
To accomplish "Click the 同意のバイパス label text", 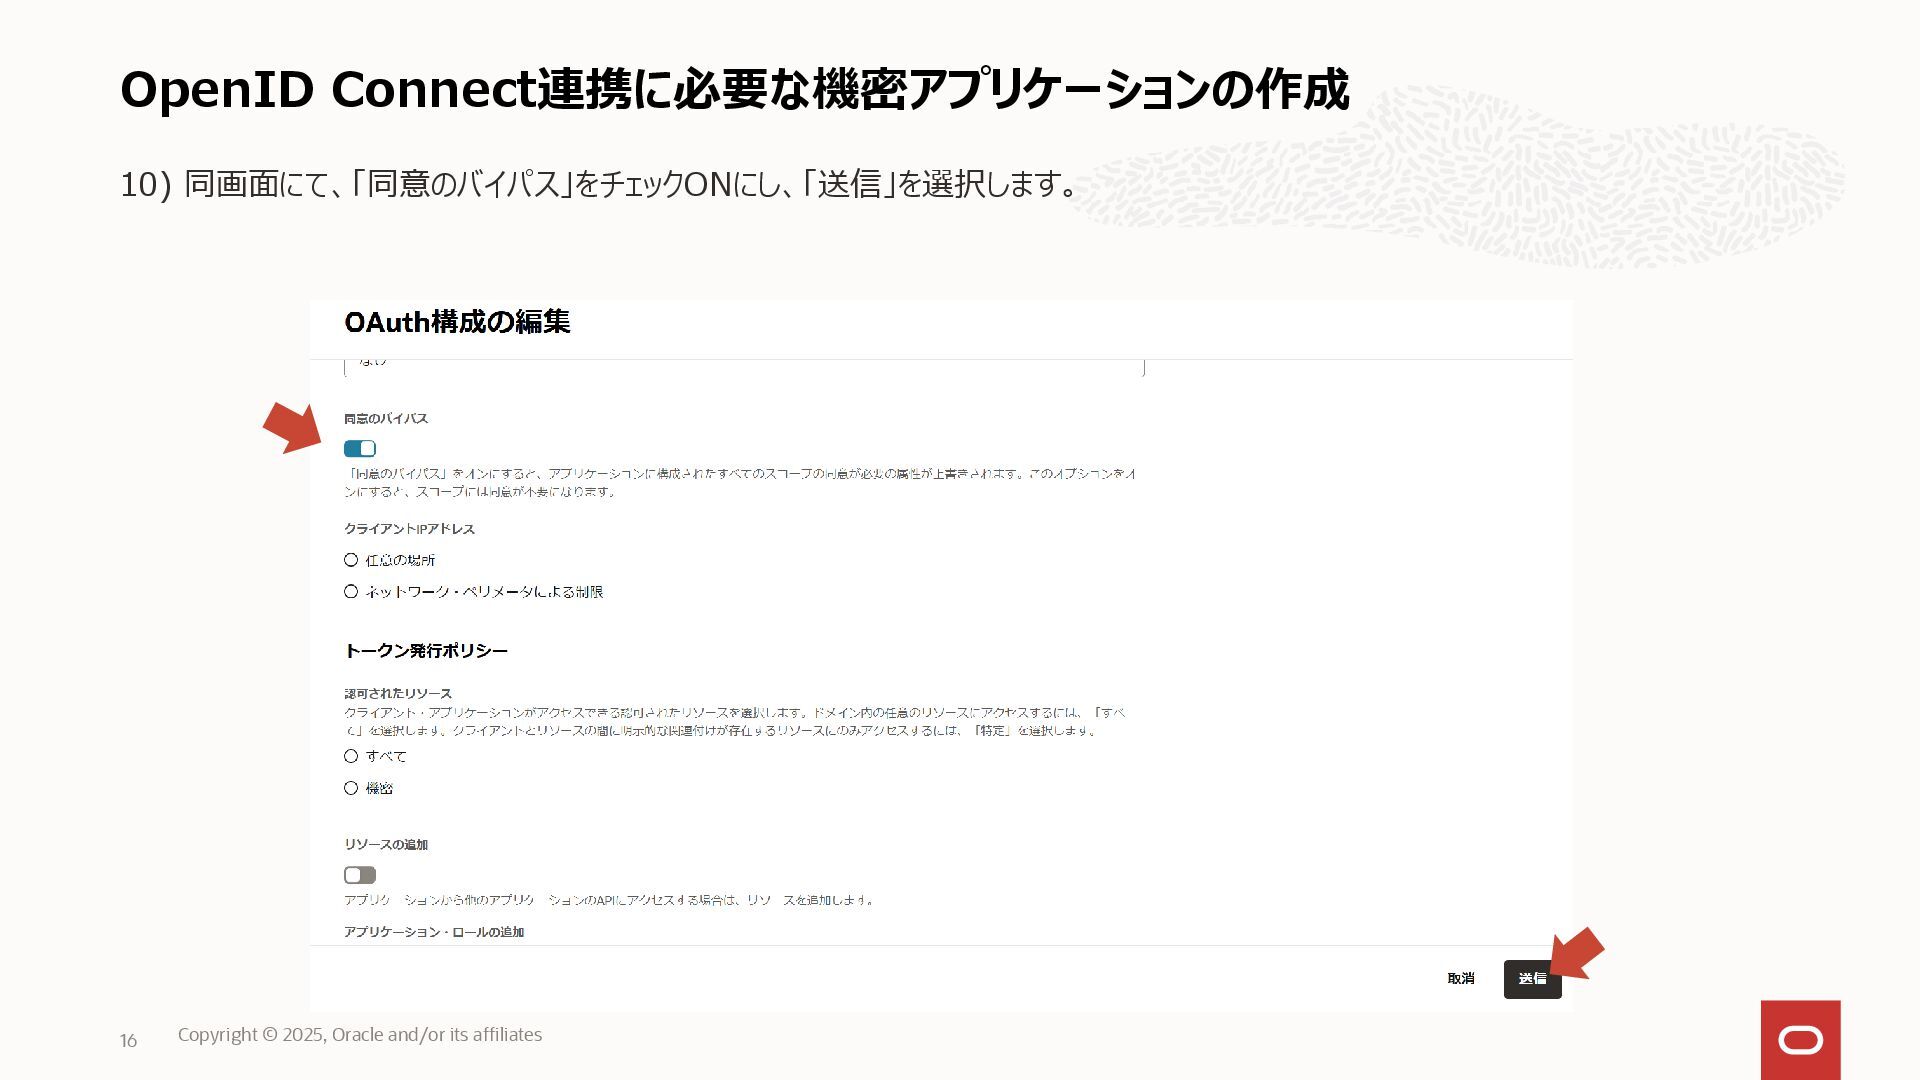I will tap(386, 419).
